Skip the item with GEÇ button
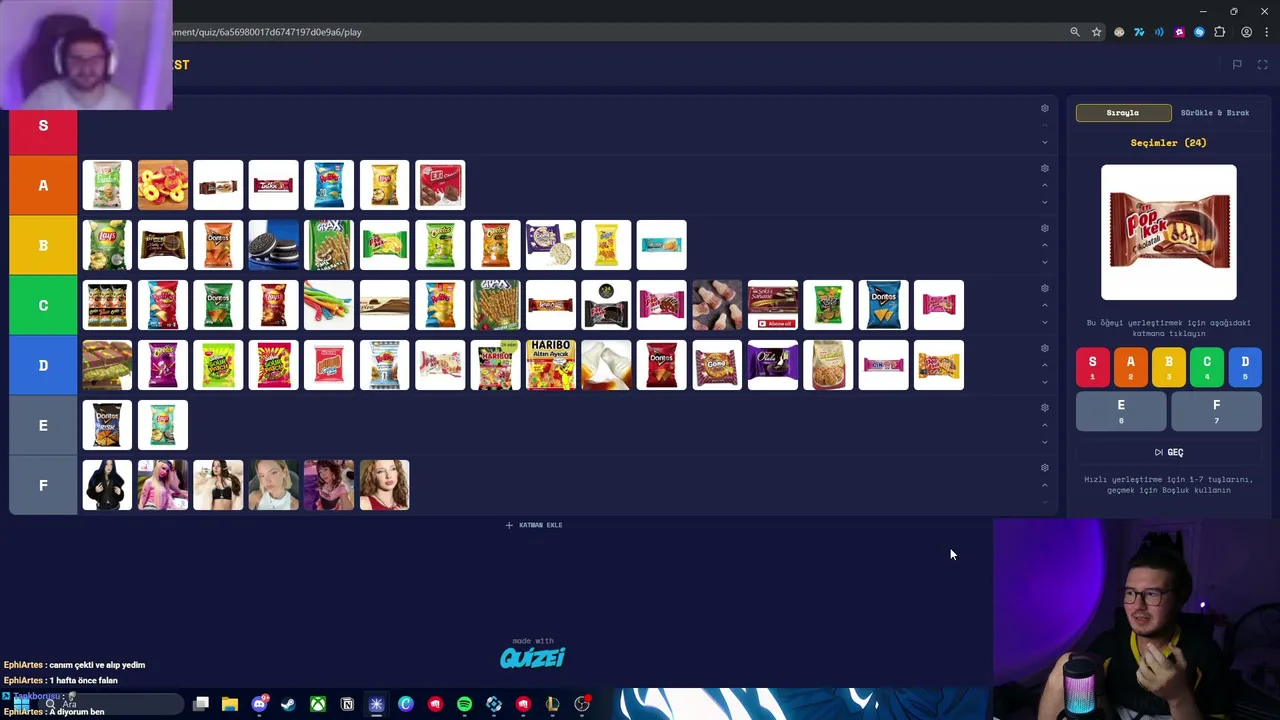This screenshot has height=720, width=1280. coord(1169,452)
